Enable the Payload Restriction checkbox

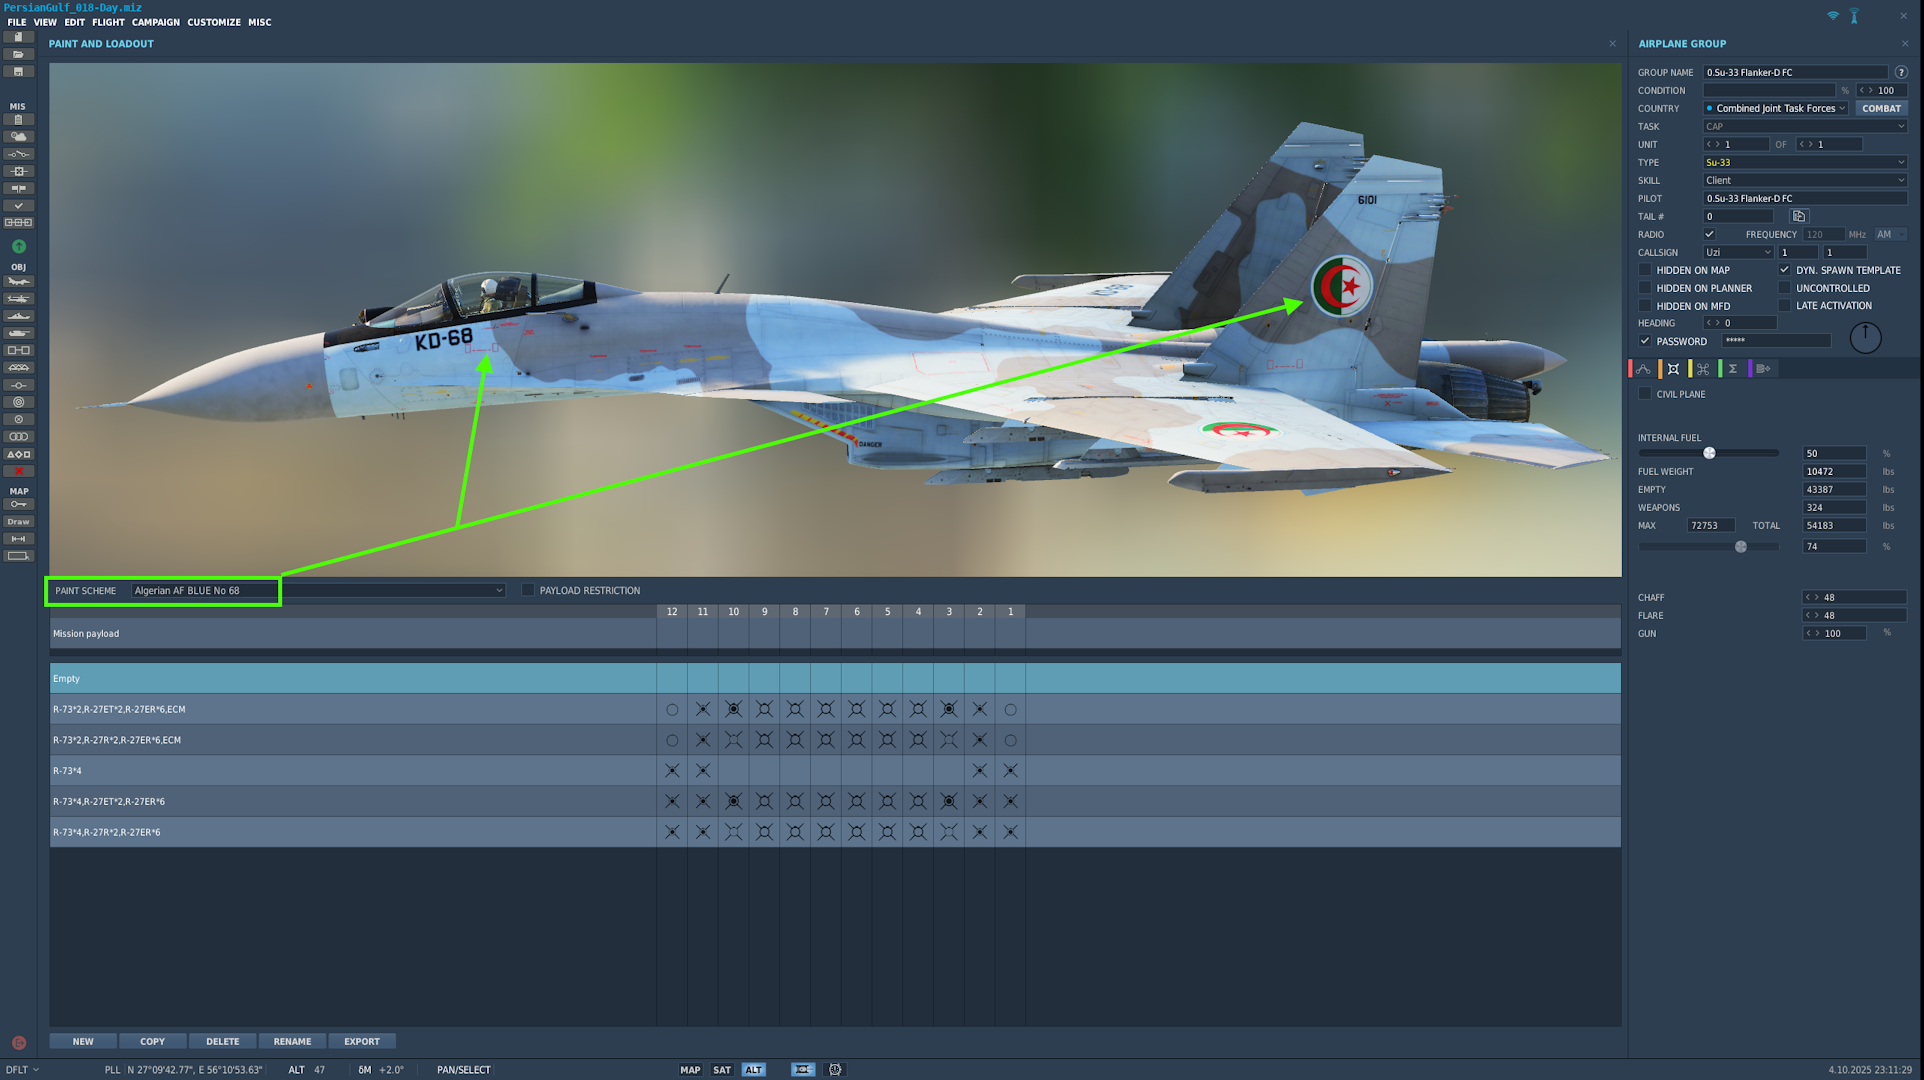click(528, 590)
